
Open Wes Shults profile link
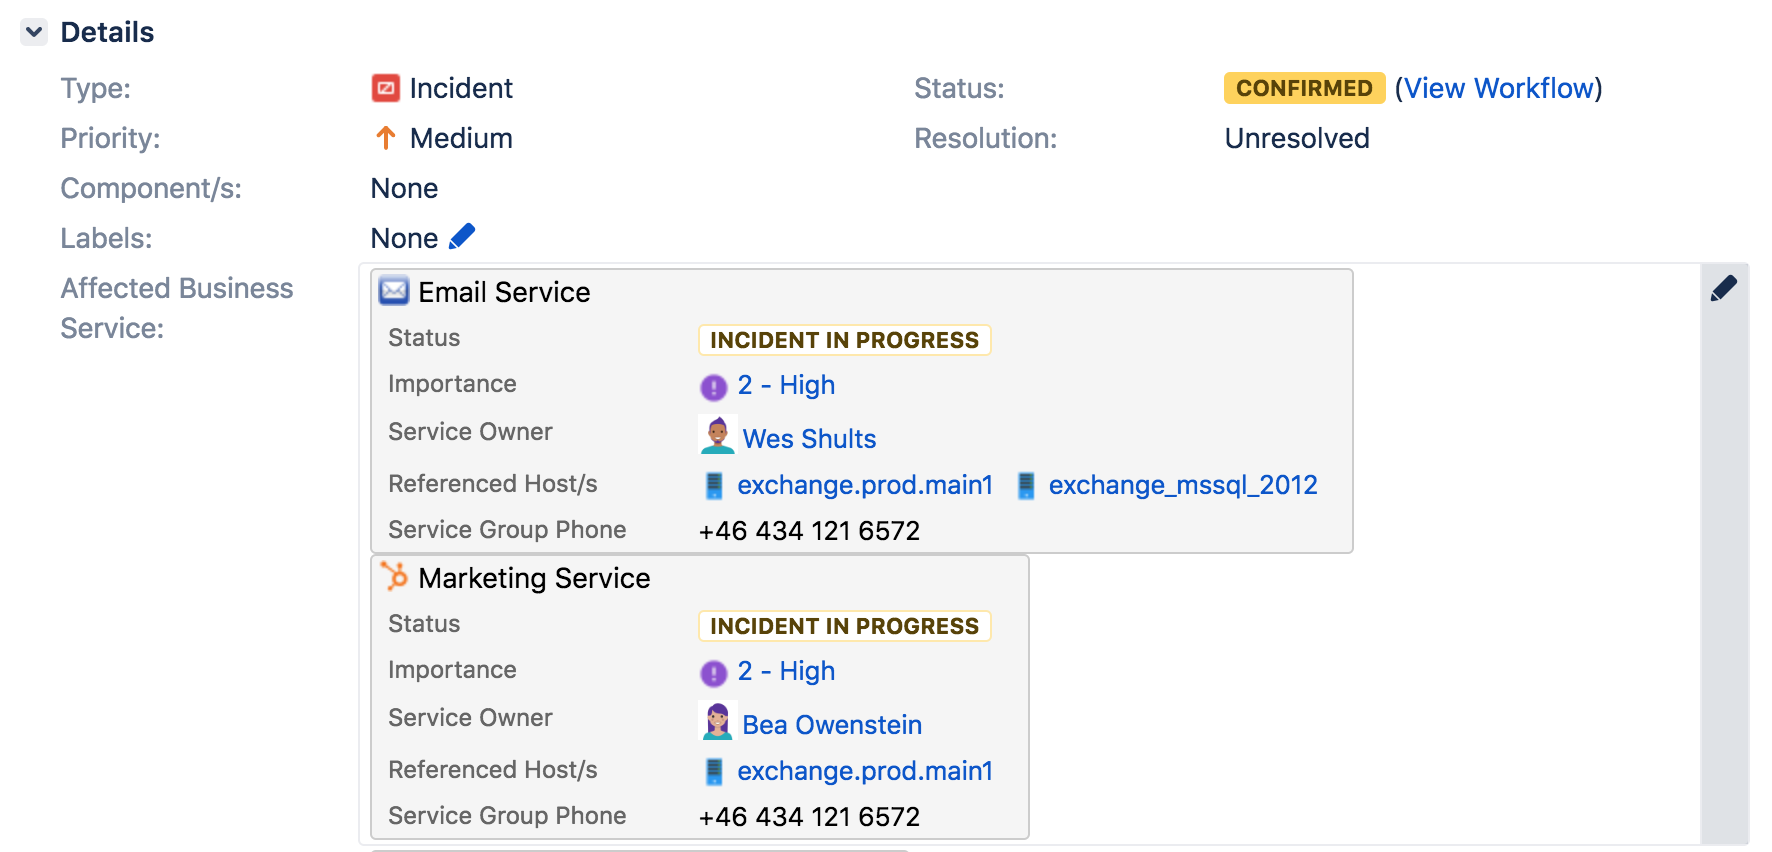click(x=809, y=439)
